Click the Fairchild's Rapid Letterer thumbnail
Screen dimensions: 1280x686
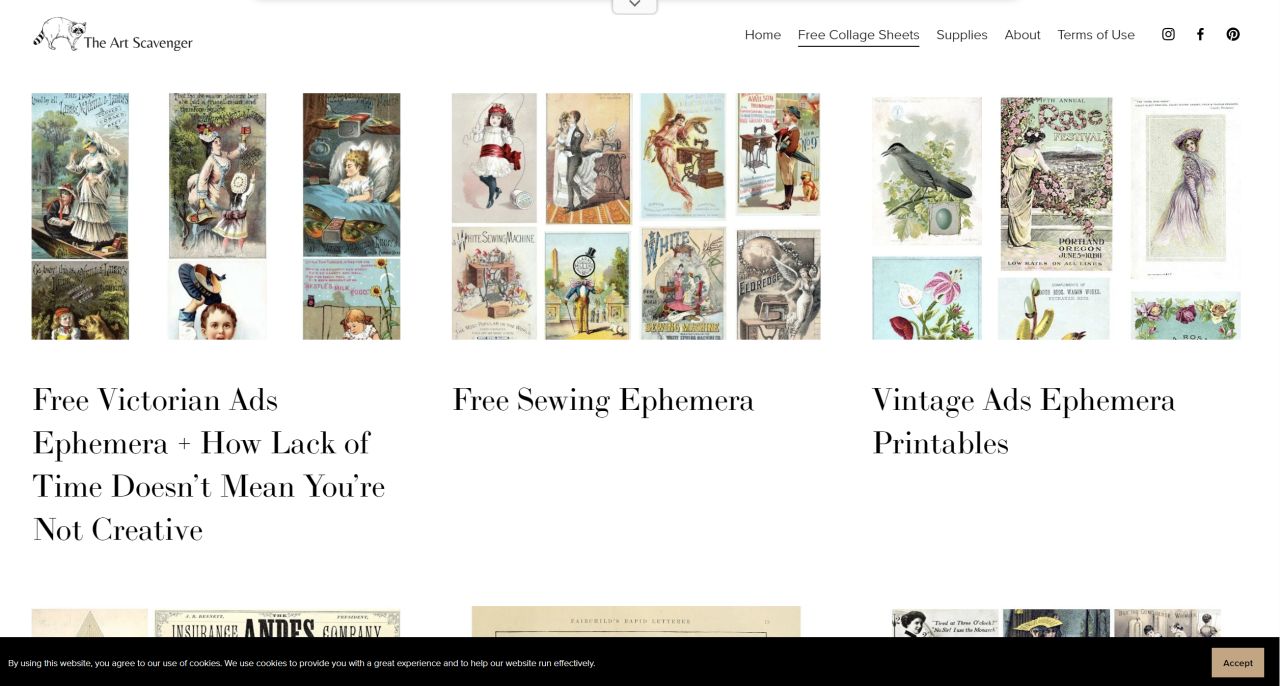click(x=636, y=621)
